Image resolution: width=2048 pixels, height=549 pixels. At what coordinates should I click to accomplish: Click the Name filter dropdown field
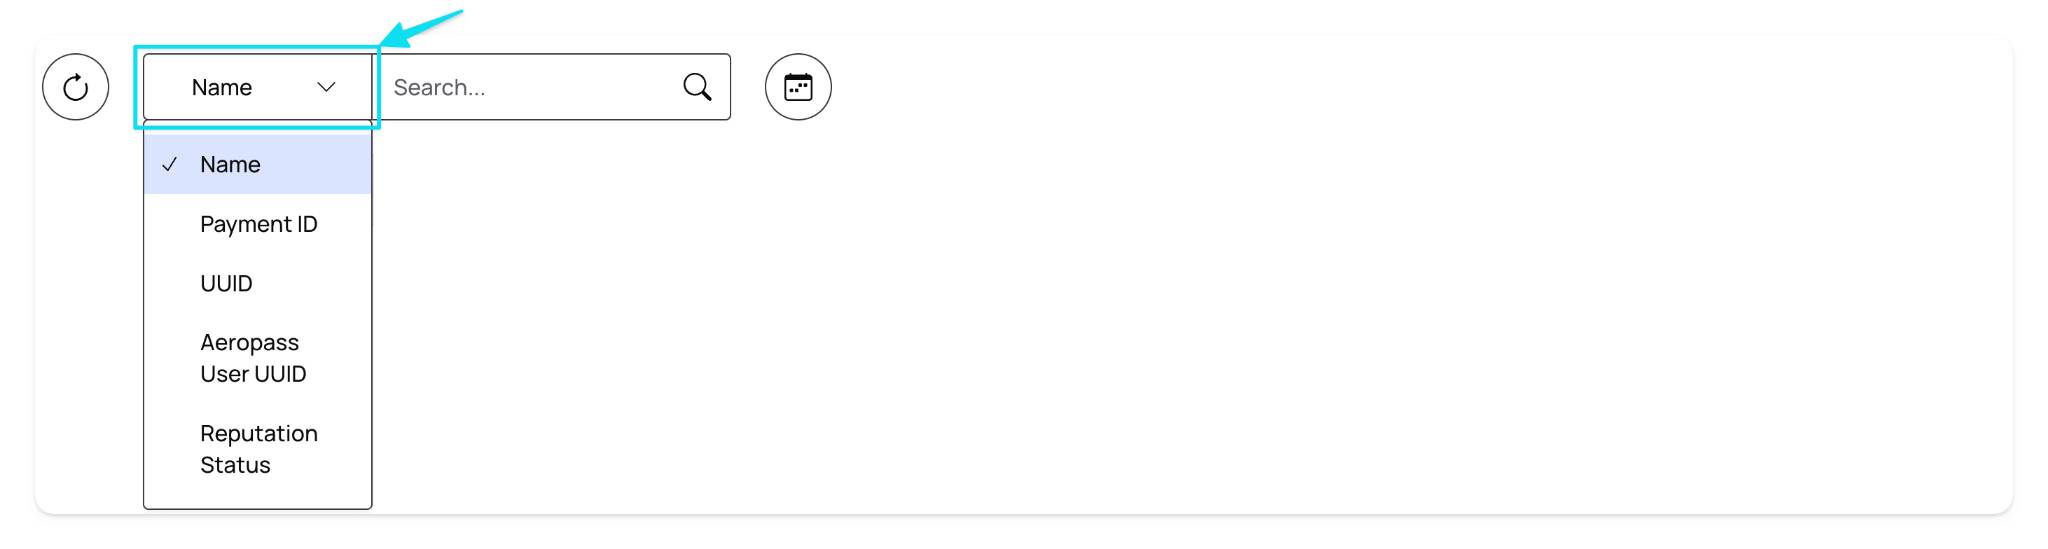pos(258,87)
